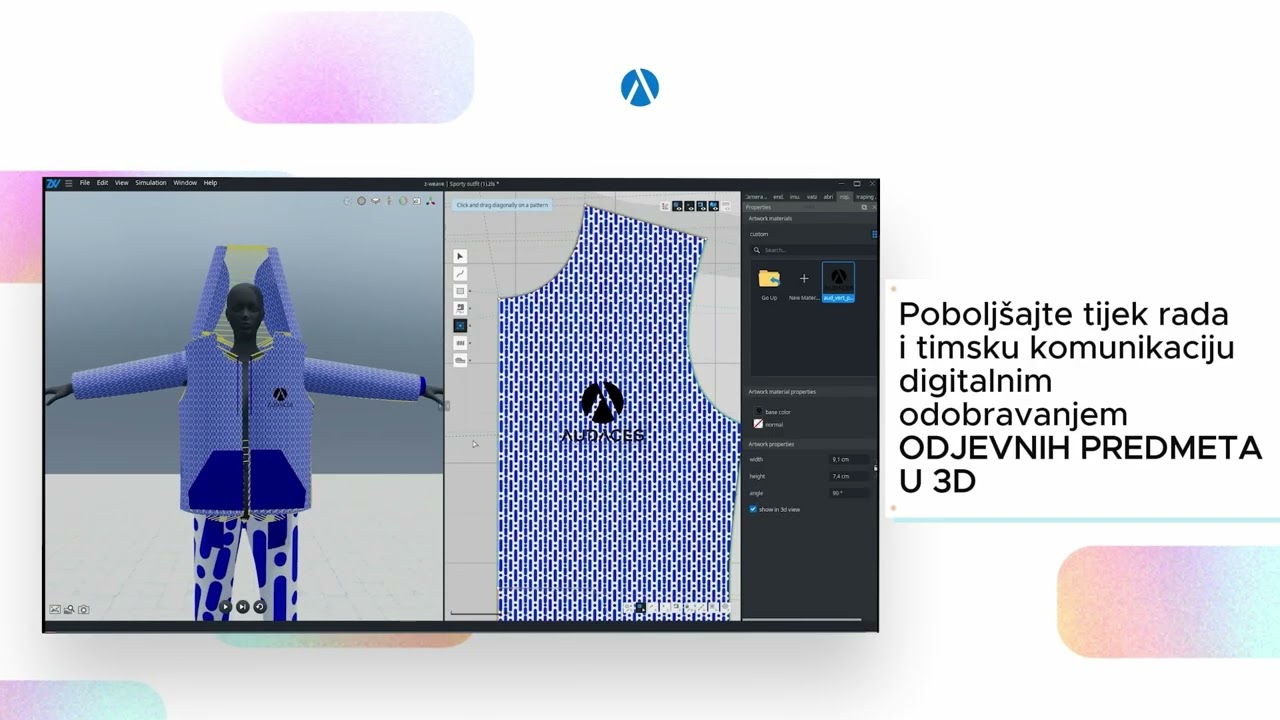1280x720 pixels.
Task: Select the shoe-shaped tool at toolbar bottom
Action: click(460, 359)
